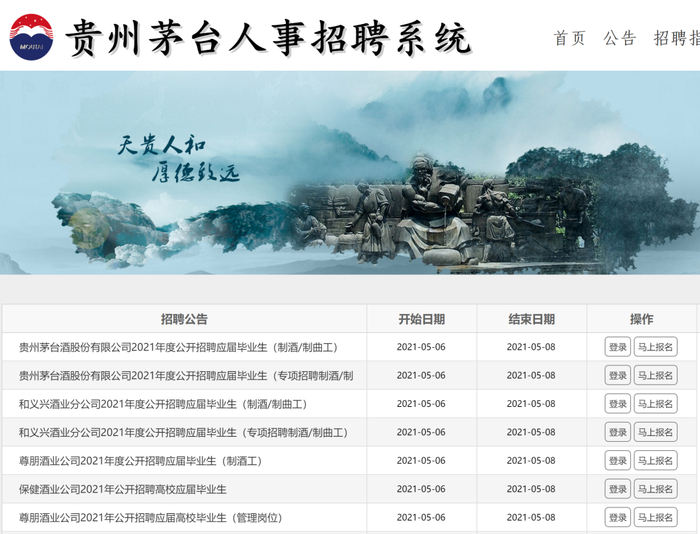Open the 首页 menu item

pyautogui.click(x=570, y=38)
